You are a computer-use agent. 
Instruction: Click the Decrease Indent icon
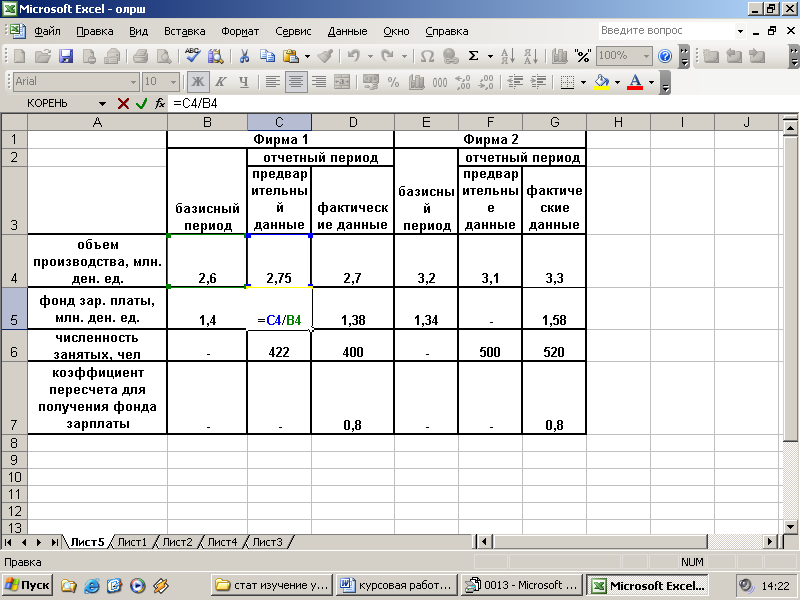pos(515,82)
